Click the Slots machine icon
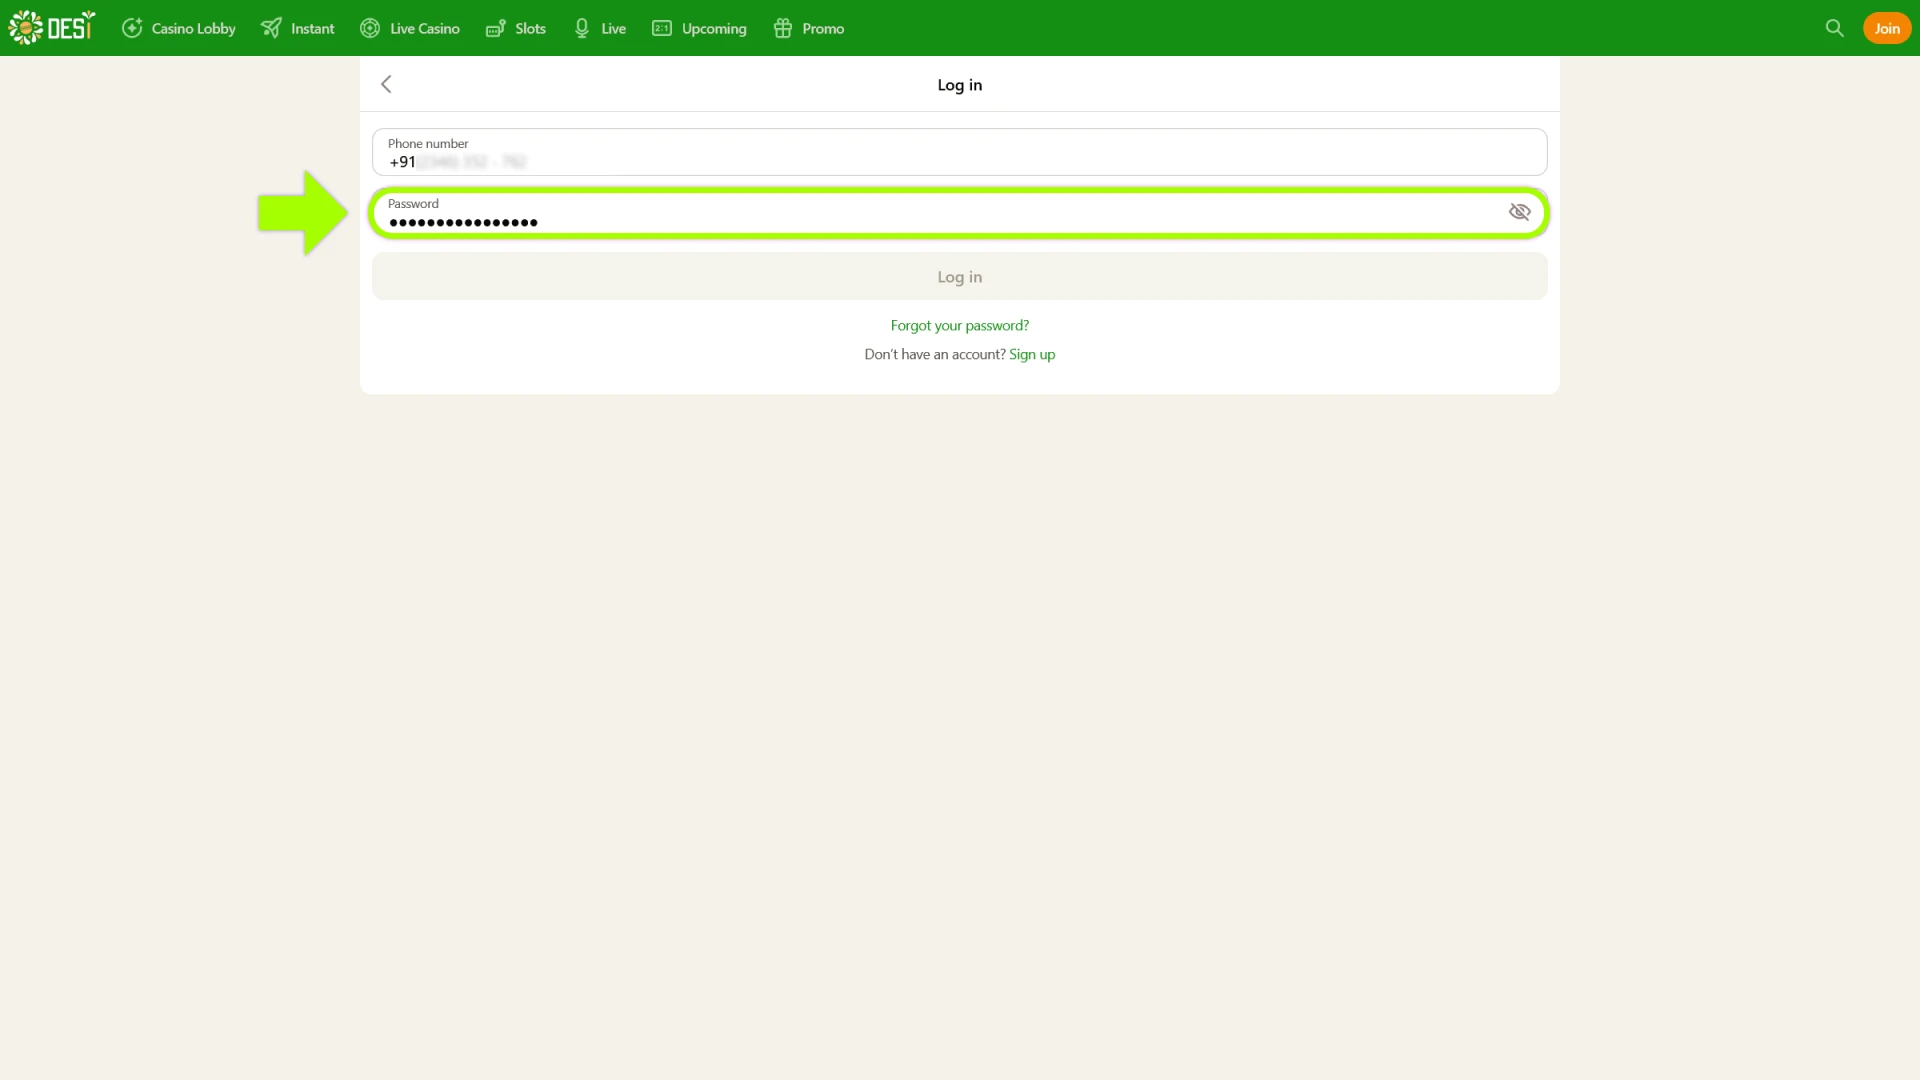The image size is (1920, 1080). 495,28
